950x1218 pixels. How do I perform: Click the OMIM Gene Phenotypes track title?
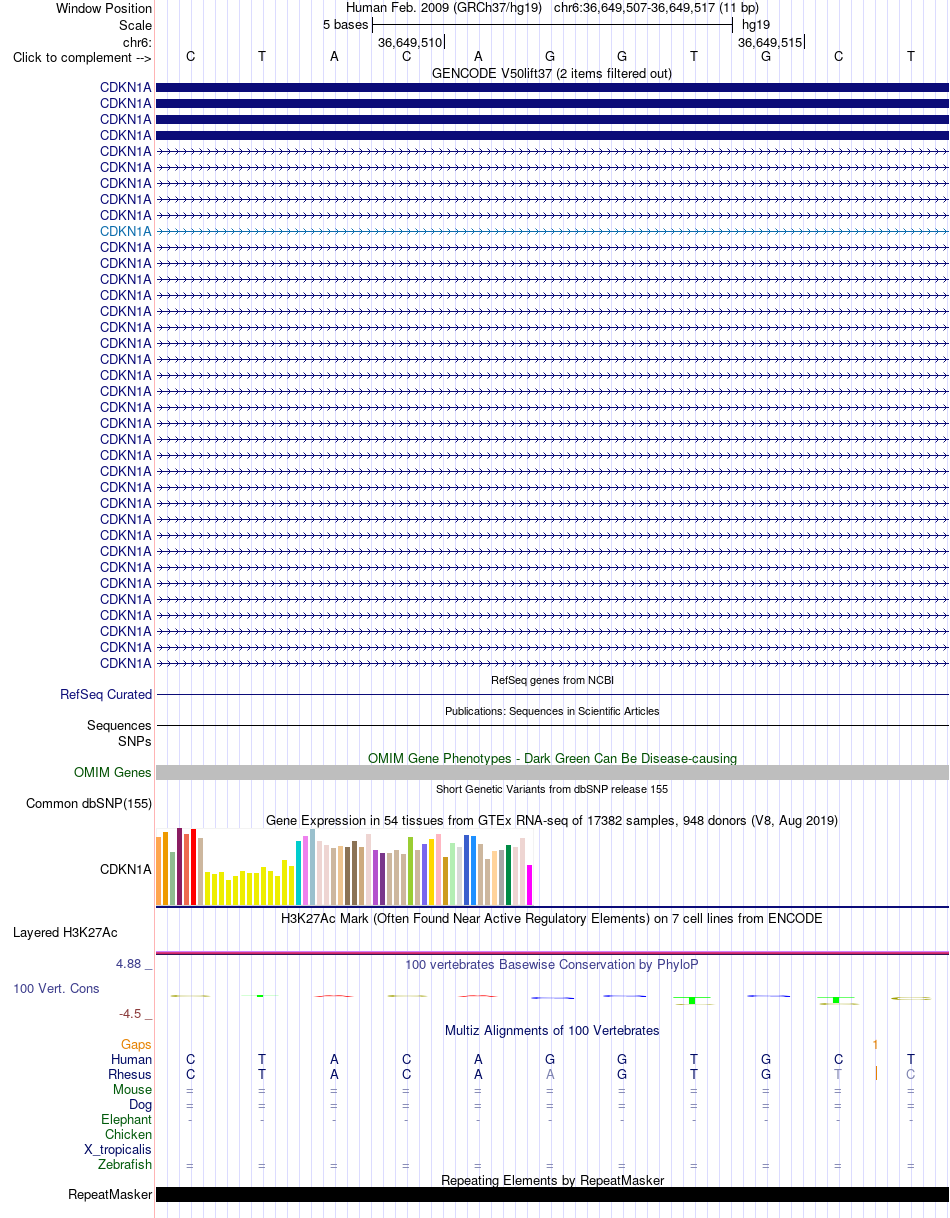click(x=552, y=758)
